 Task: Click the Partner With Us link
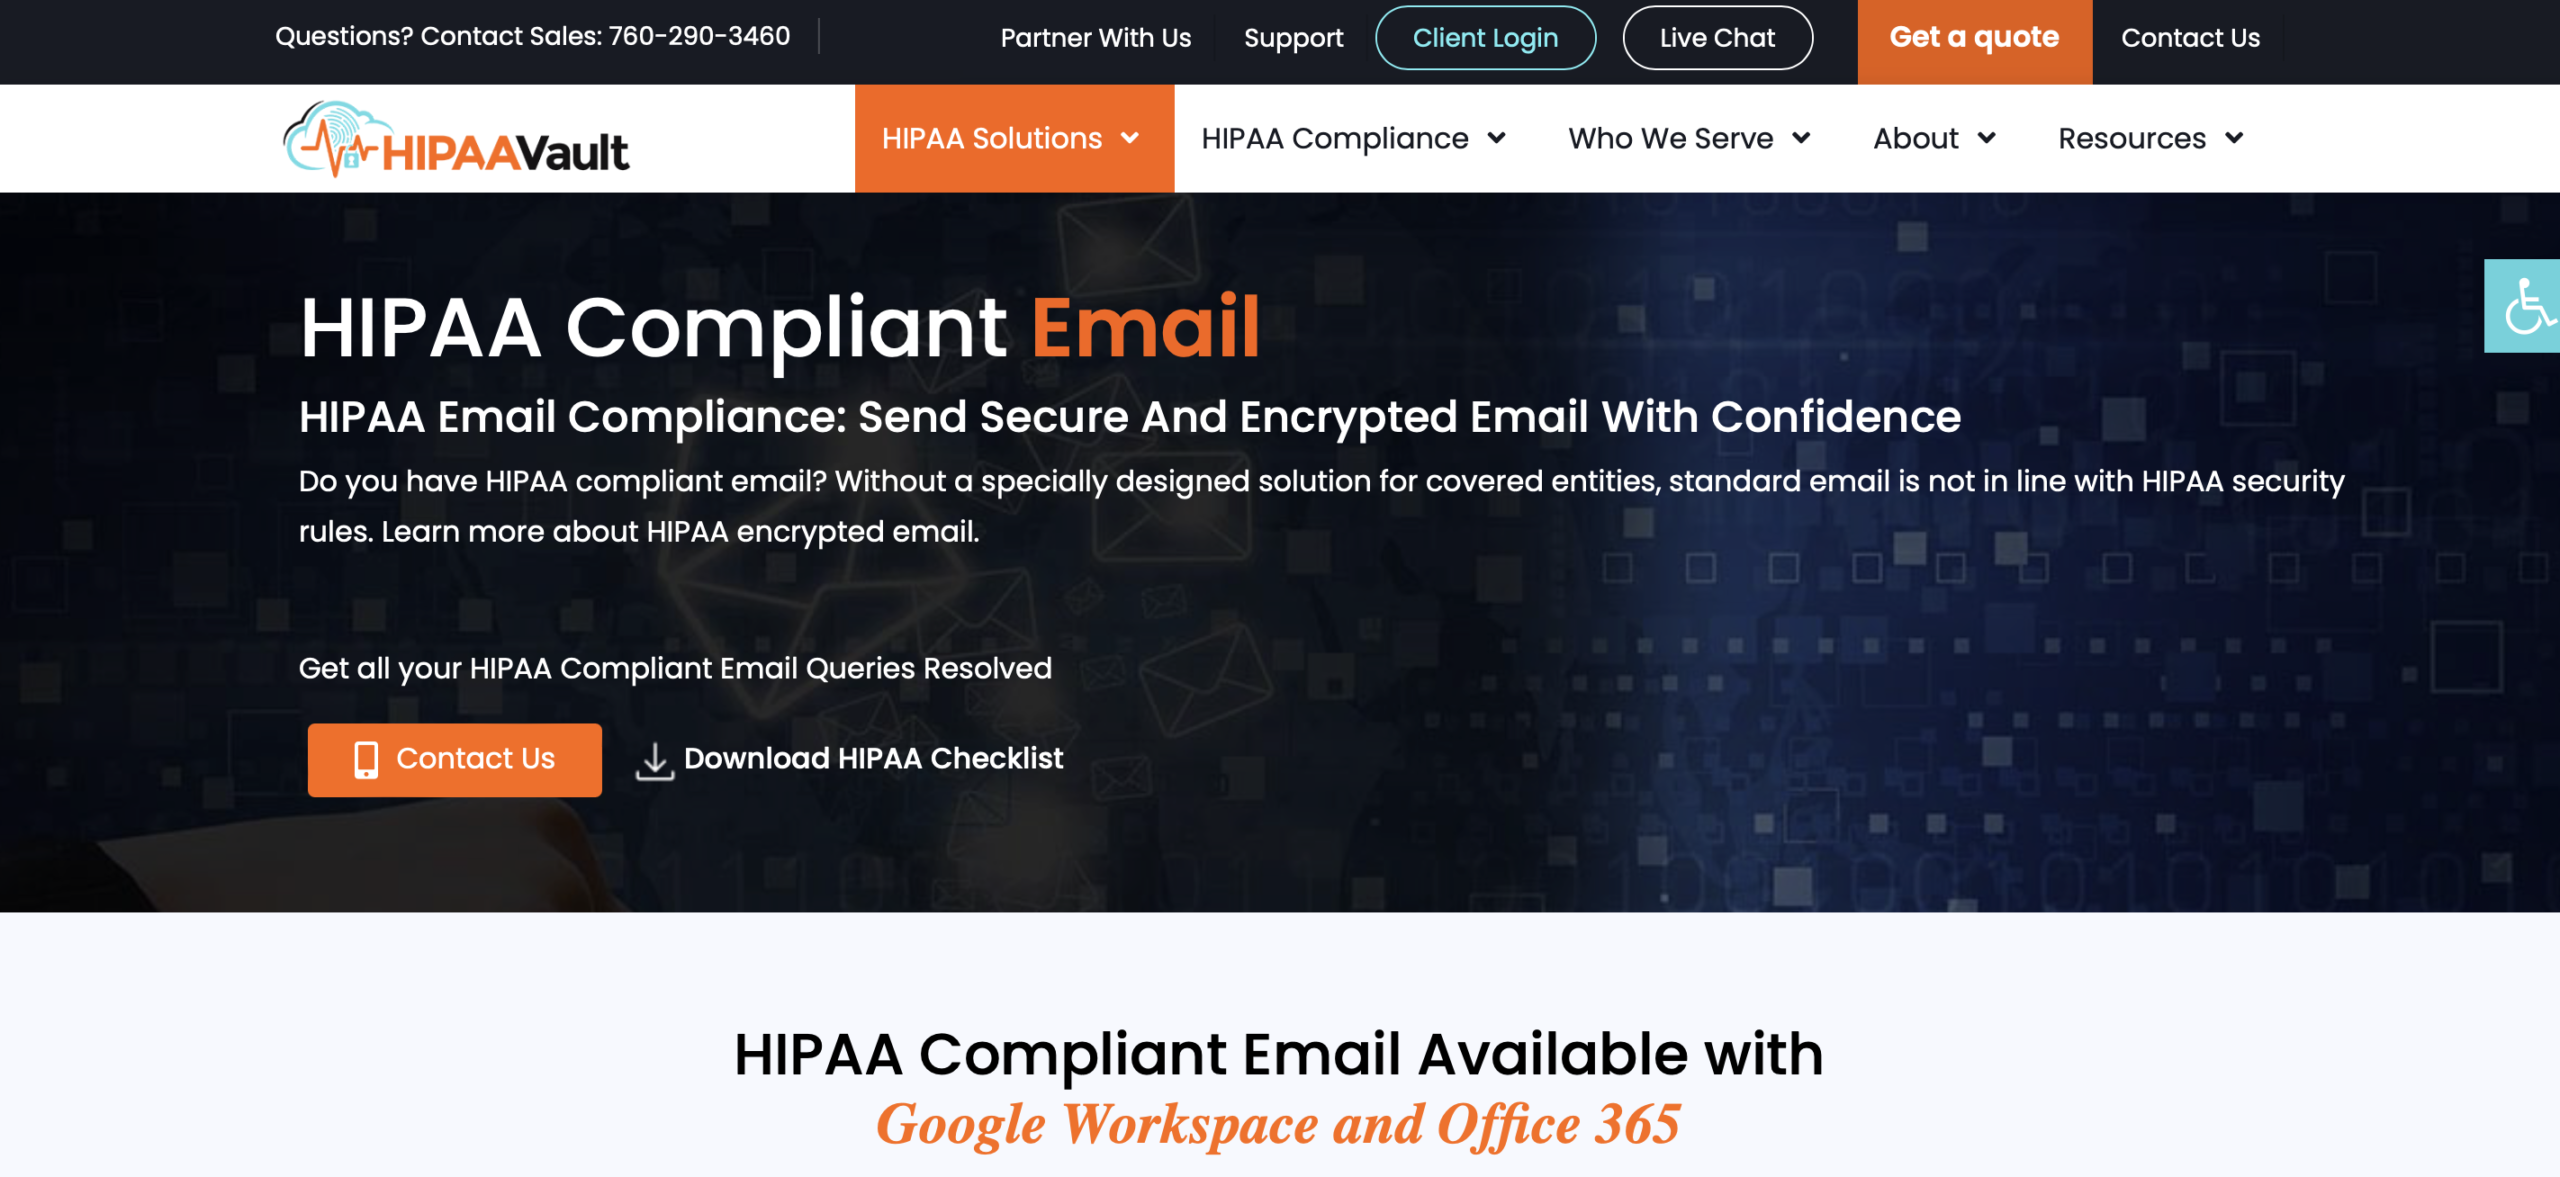pos(1094,36)
